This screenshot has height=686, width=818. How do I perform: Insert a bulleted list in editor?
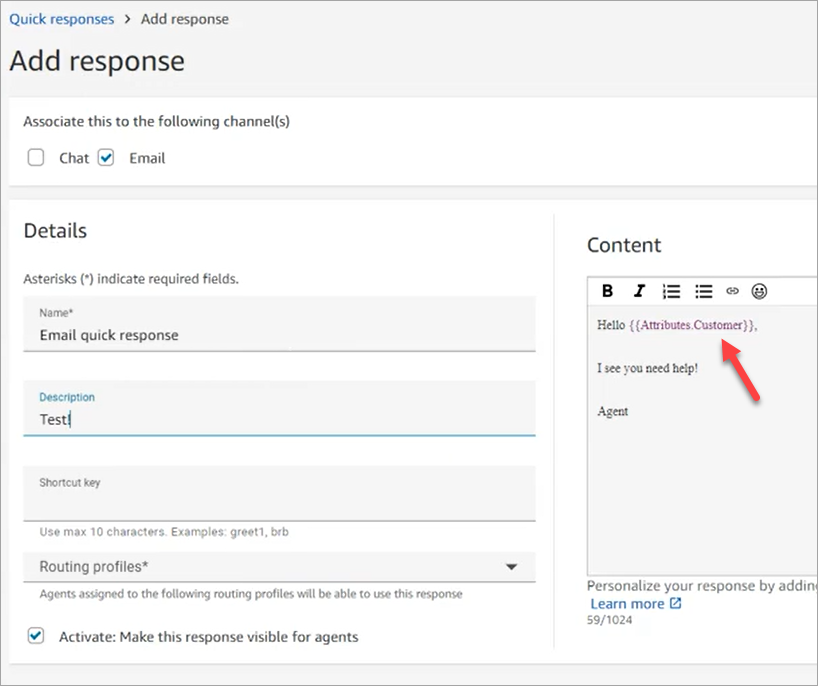pyautogui.click(x=703, y=291)
